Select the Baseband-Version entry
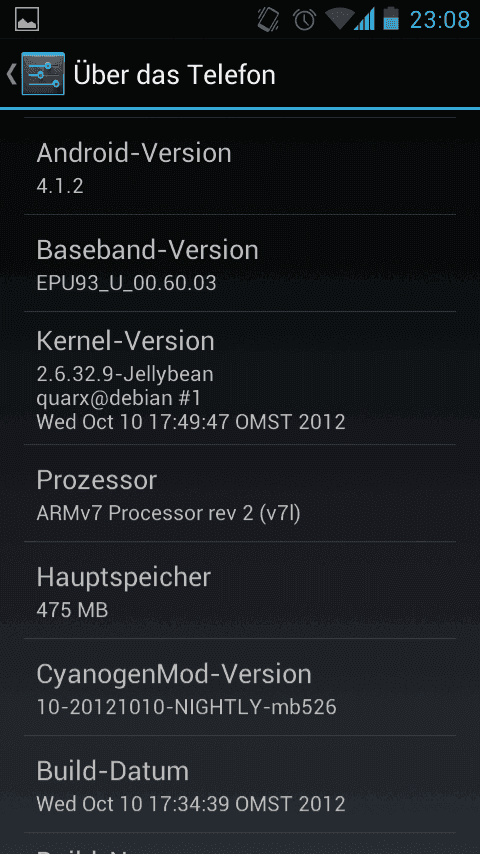 click(x=240, y=263)
